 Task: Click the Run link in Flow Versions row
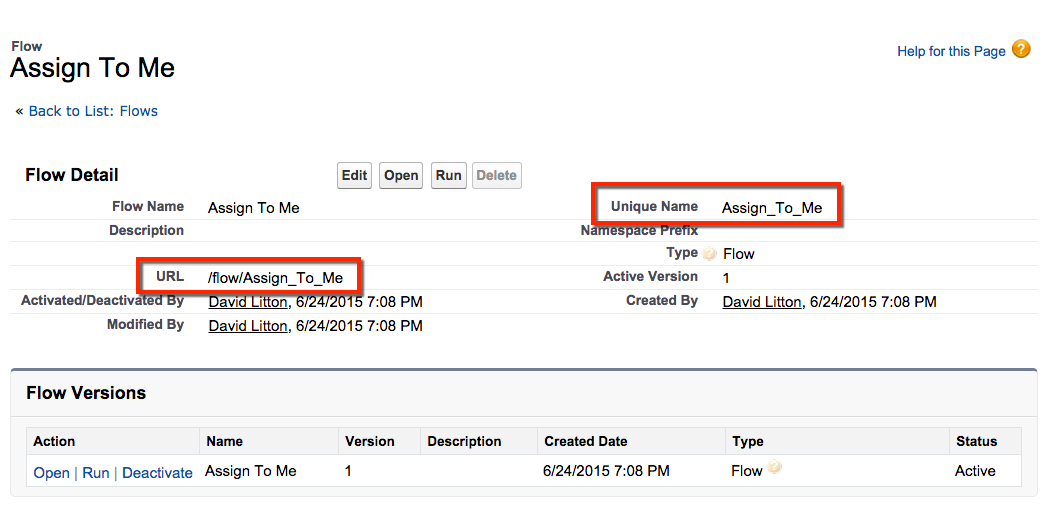(x=96, y=473)
